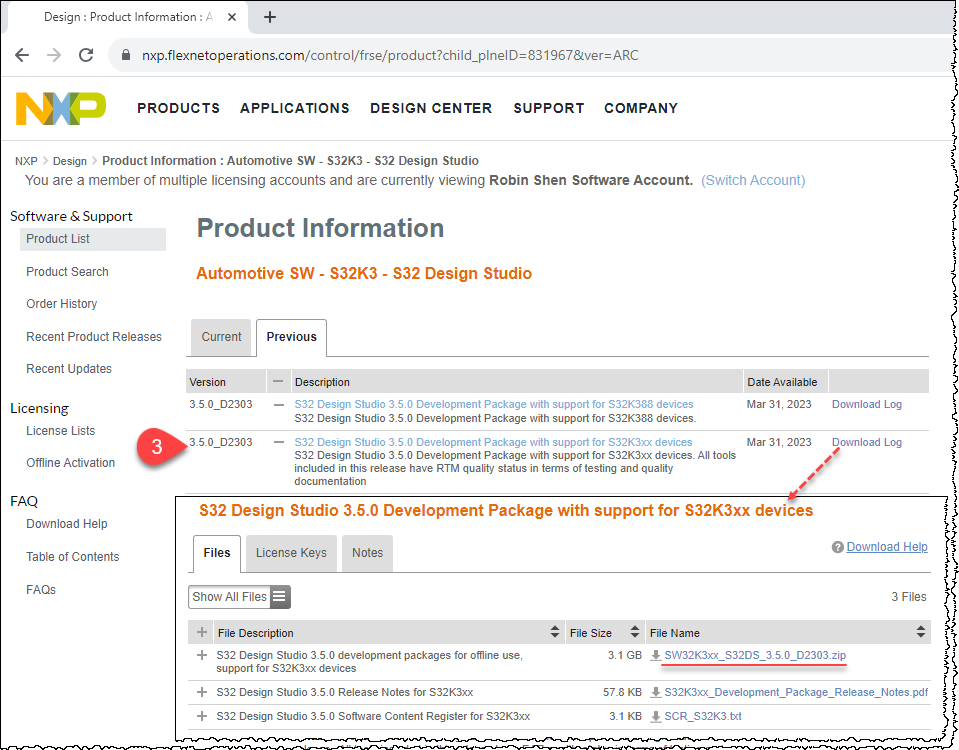
Task: Open Recent Updates in sidebar
Action: pyautogui.click(x=68, y=369)
